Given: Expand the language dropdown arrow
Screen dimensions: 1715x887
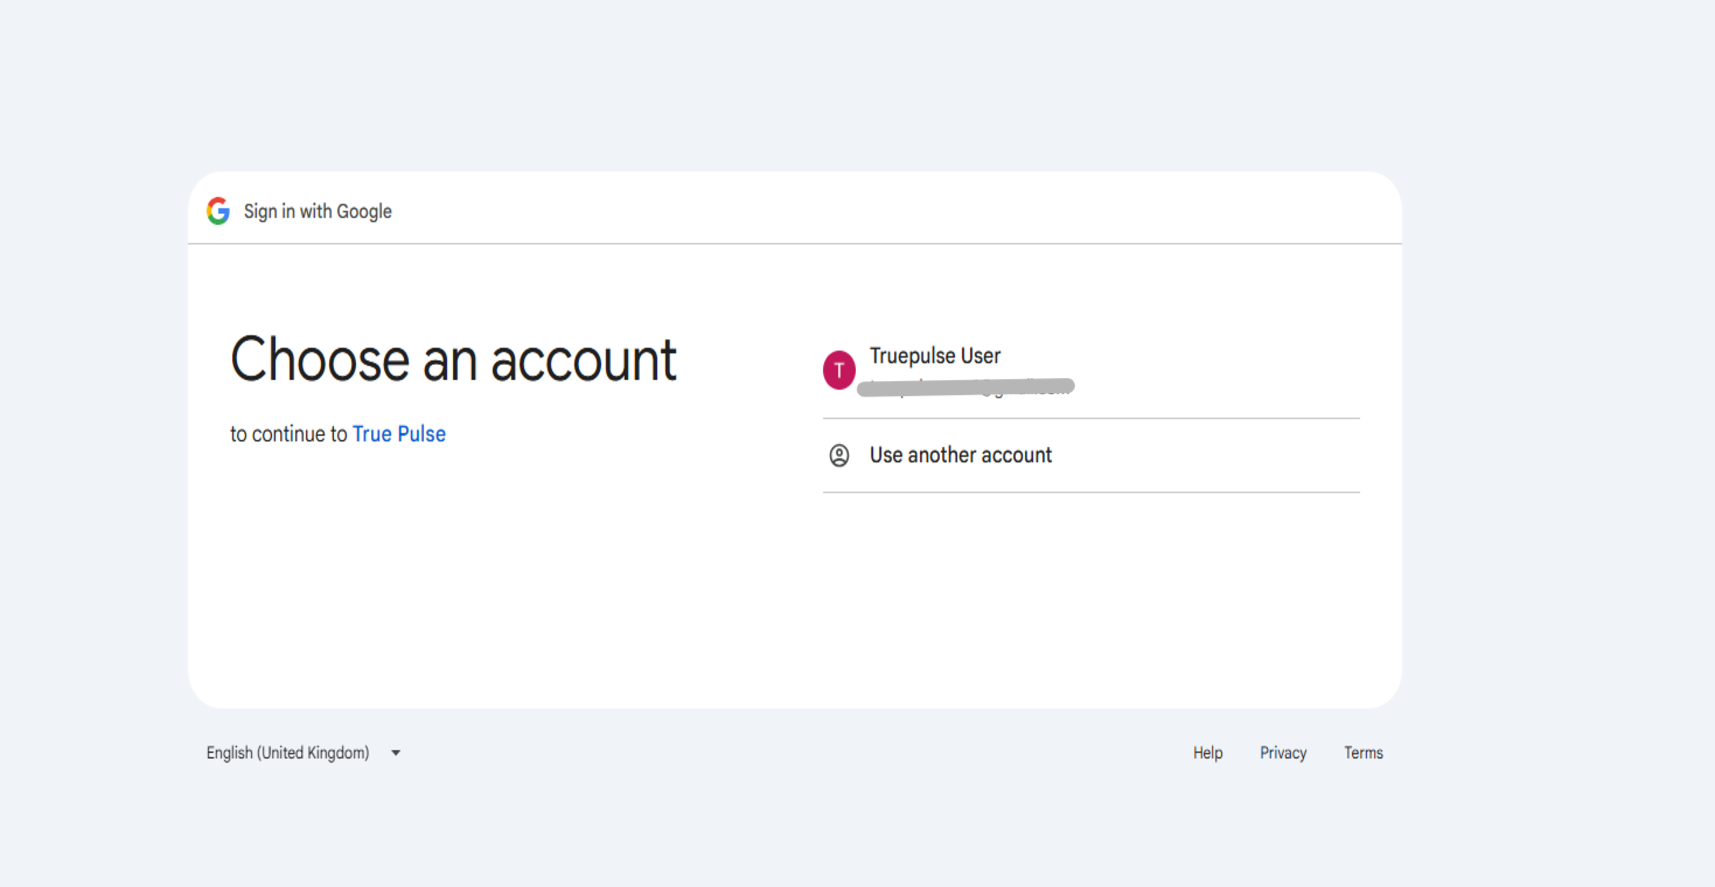Looking at the screenshot, I should click(x=396, y=753).
